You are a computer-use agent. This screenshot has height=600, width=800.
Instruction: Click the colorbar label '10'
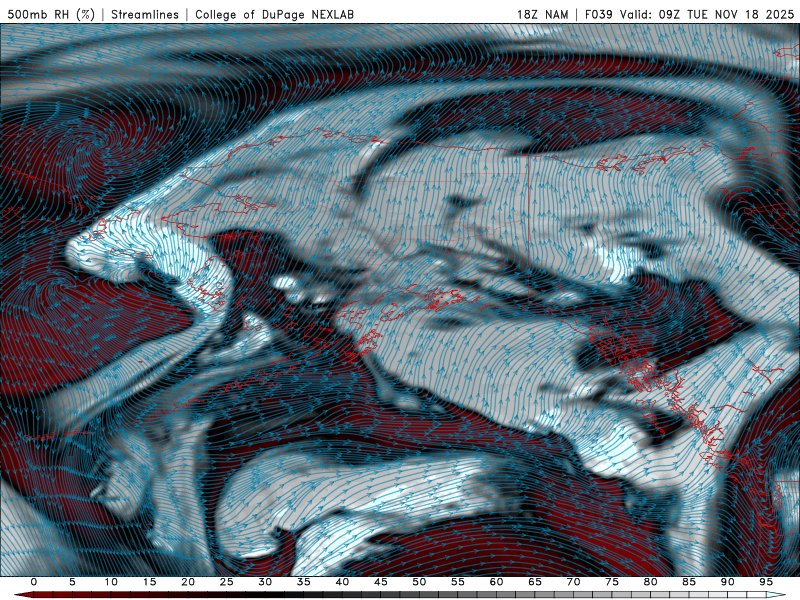tap(111, 582)
